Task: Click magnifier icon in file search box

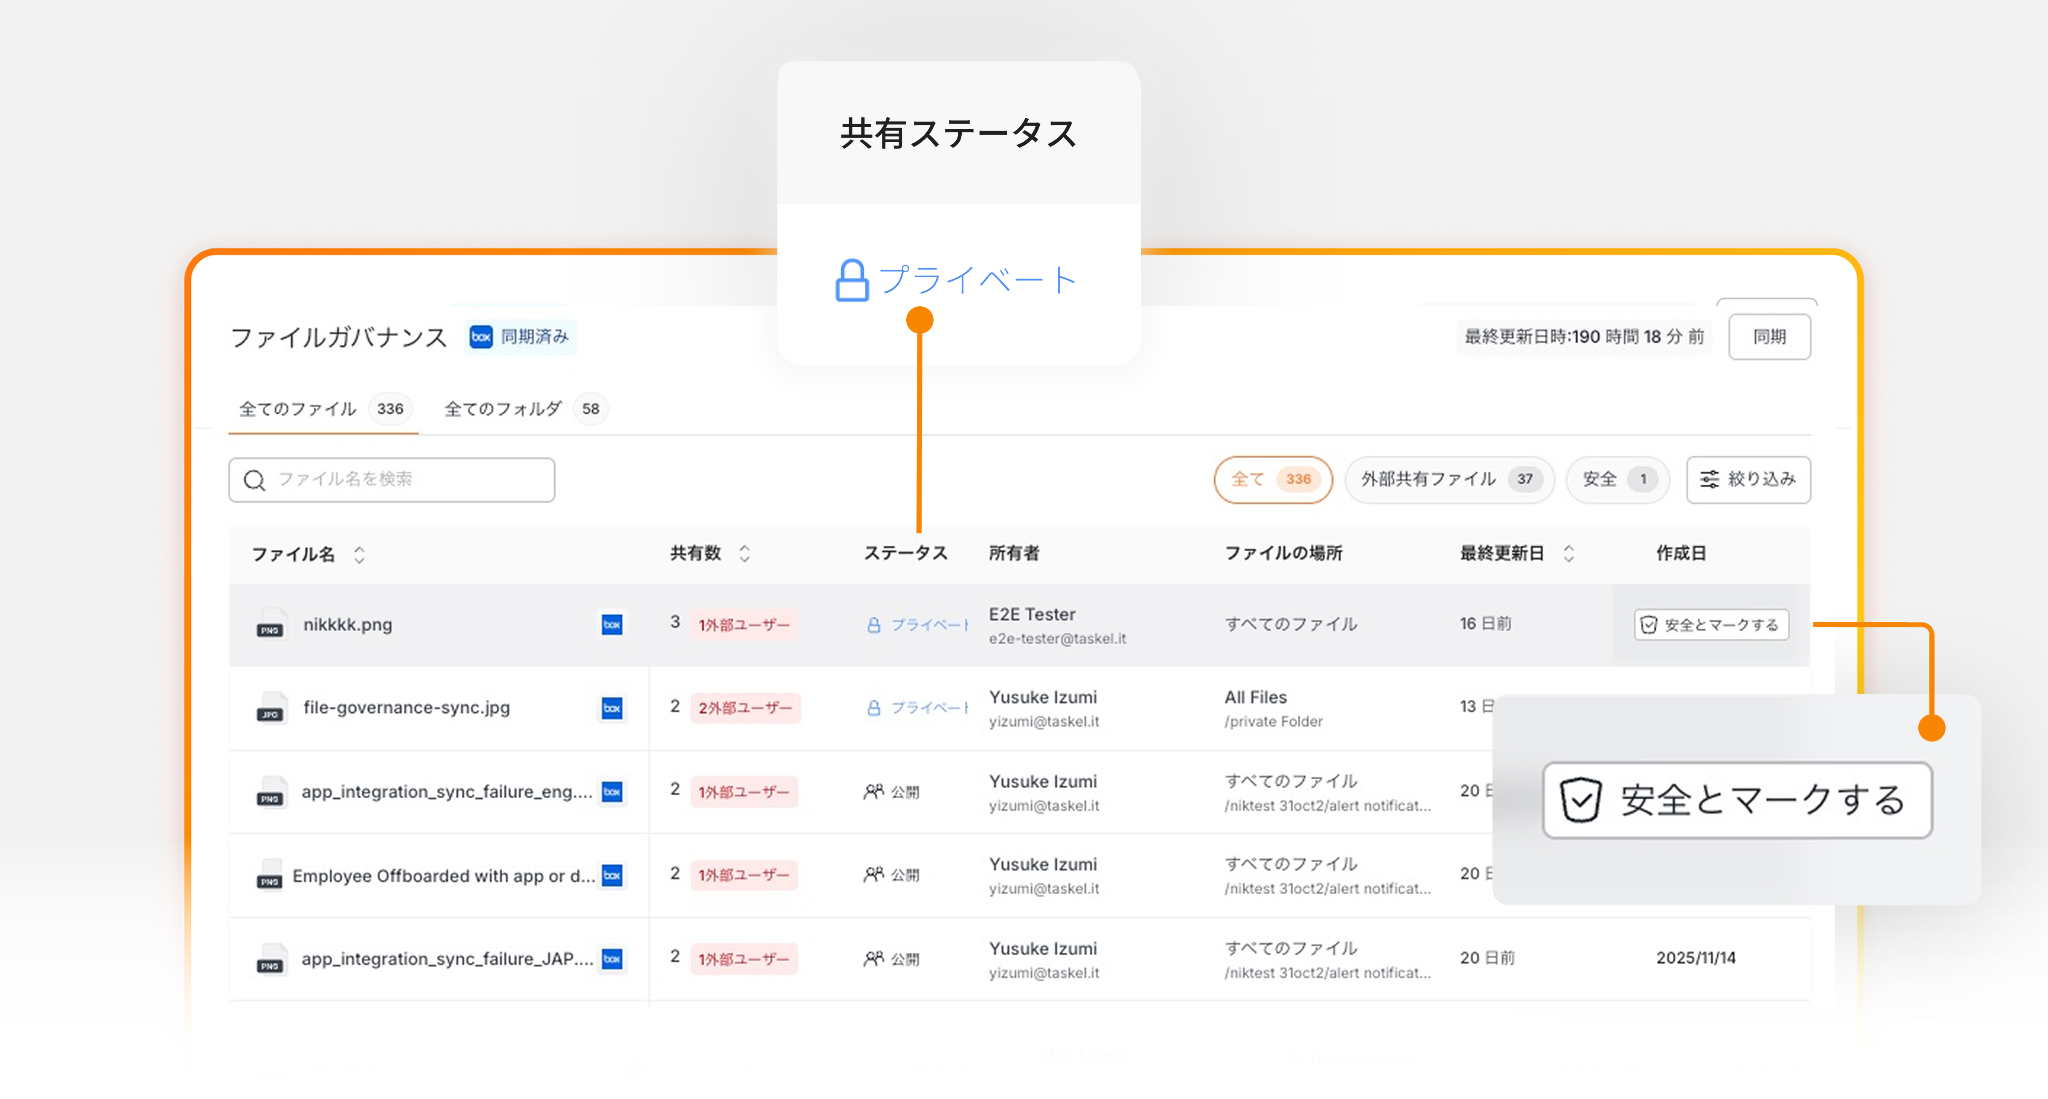Action: (255, 480)
